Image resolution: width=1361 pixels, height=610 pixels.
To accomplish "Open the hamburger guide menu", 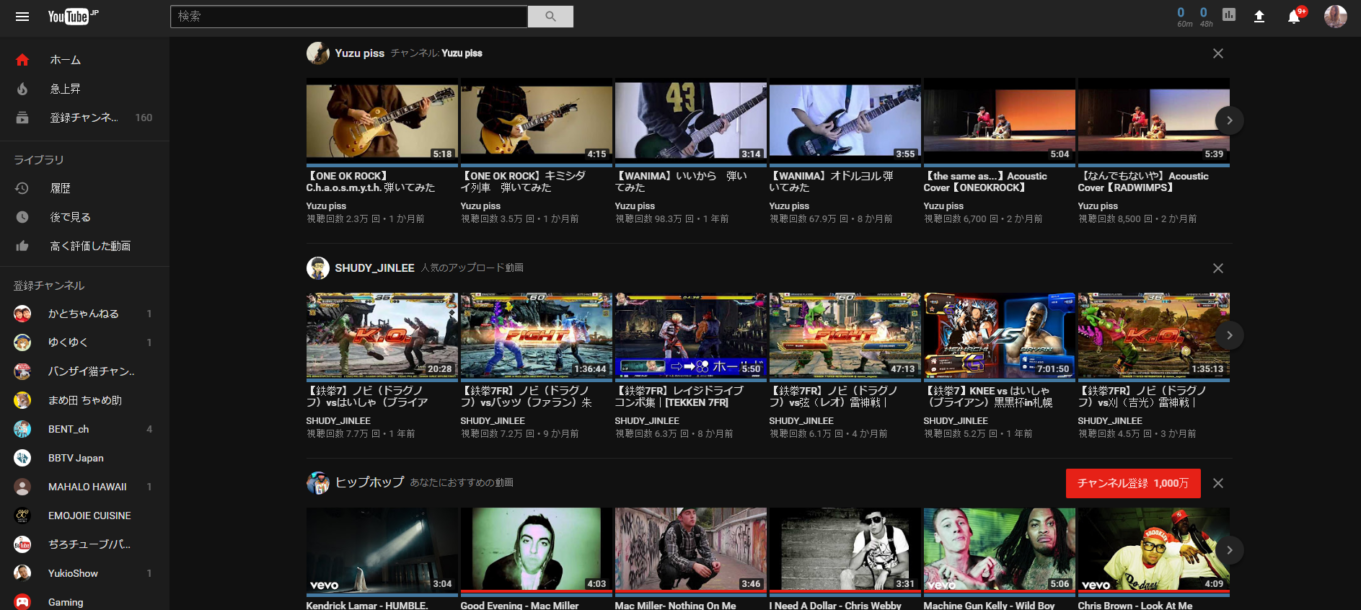I will 22,17.
